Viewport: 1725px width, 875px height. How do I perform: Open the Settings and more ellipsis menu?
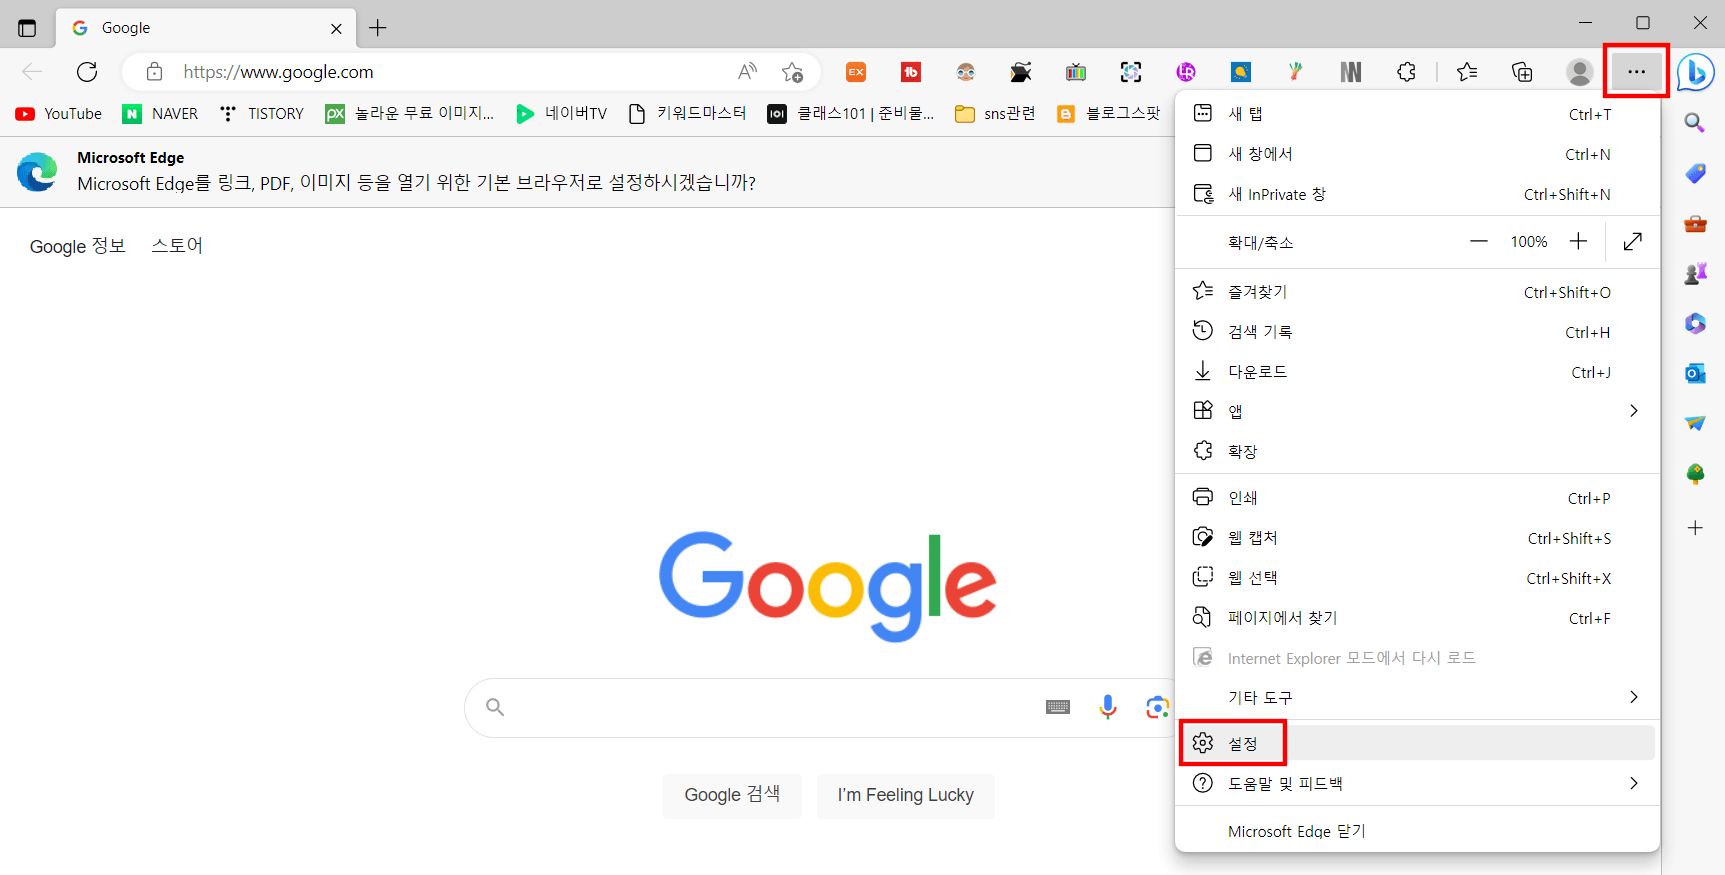tap(1636, 71)
